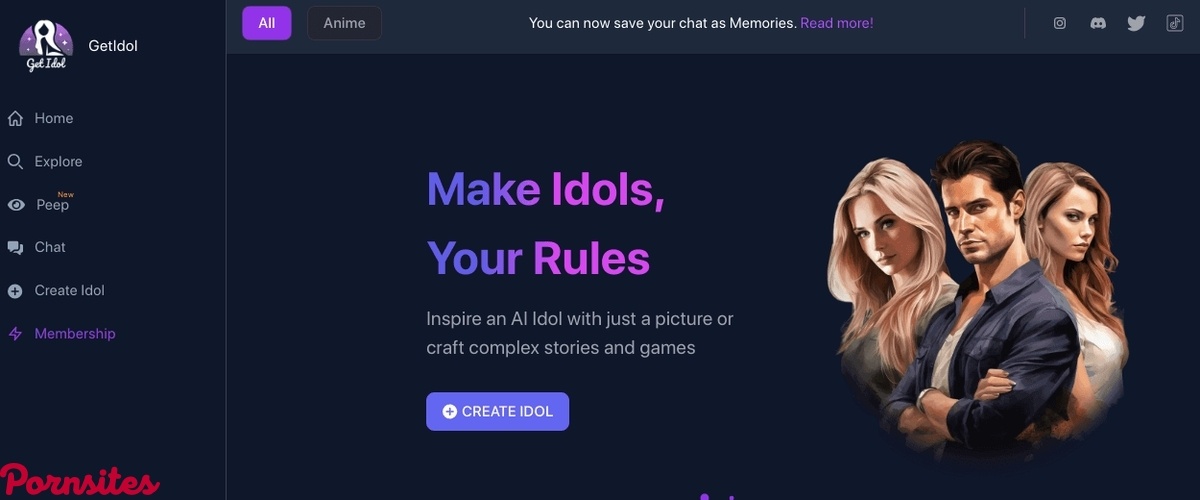
Task: Click the Pornsites watermark logo
Action: click(x=80, y=482)
